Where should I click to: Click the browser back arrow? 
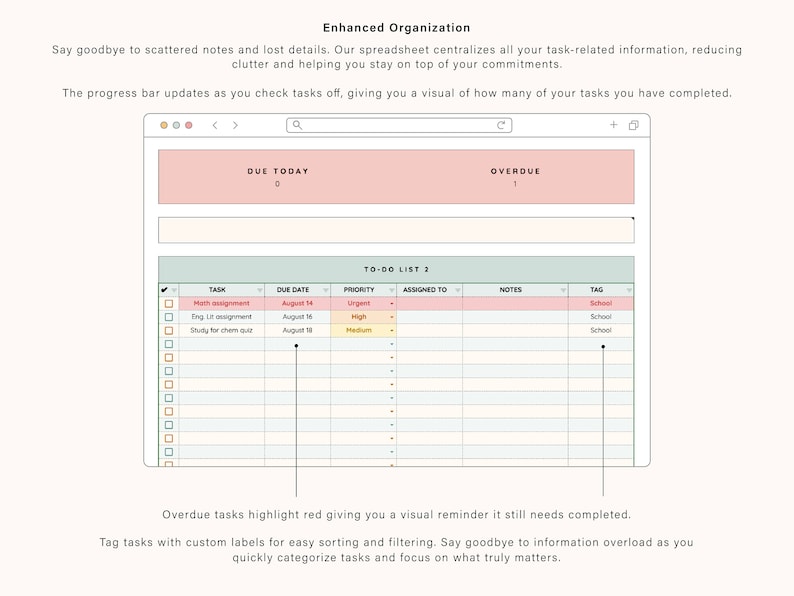(x=215, y=125)
